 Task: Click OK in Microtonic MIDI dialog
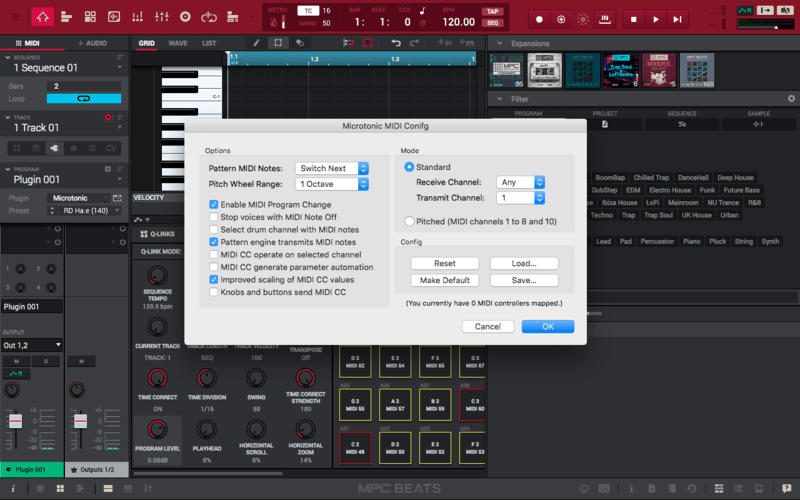(x=548, y=327)
